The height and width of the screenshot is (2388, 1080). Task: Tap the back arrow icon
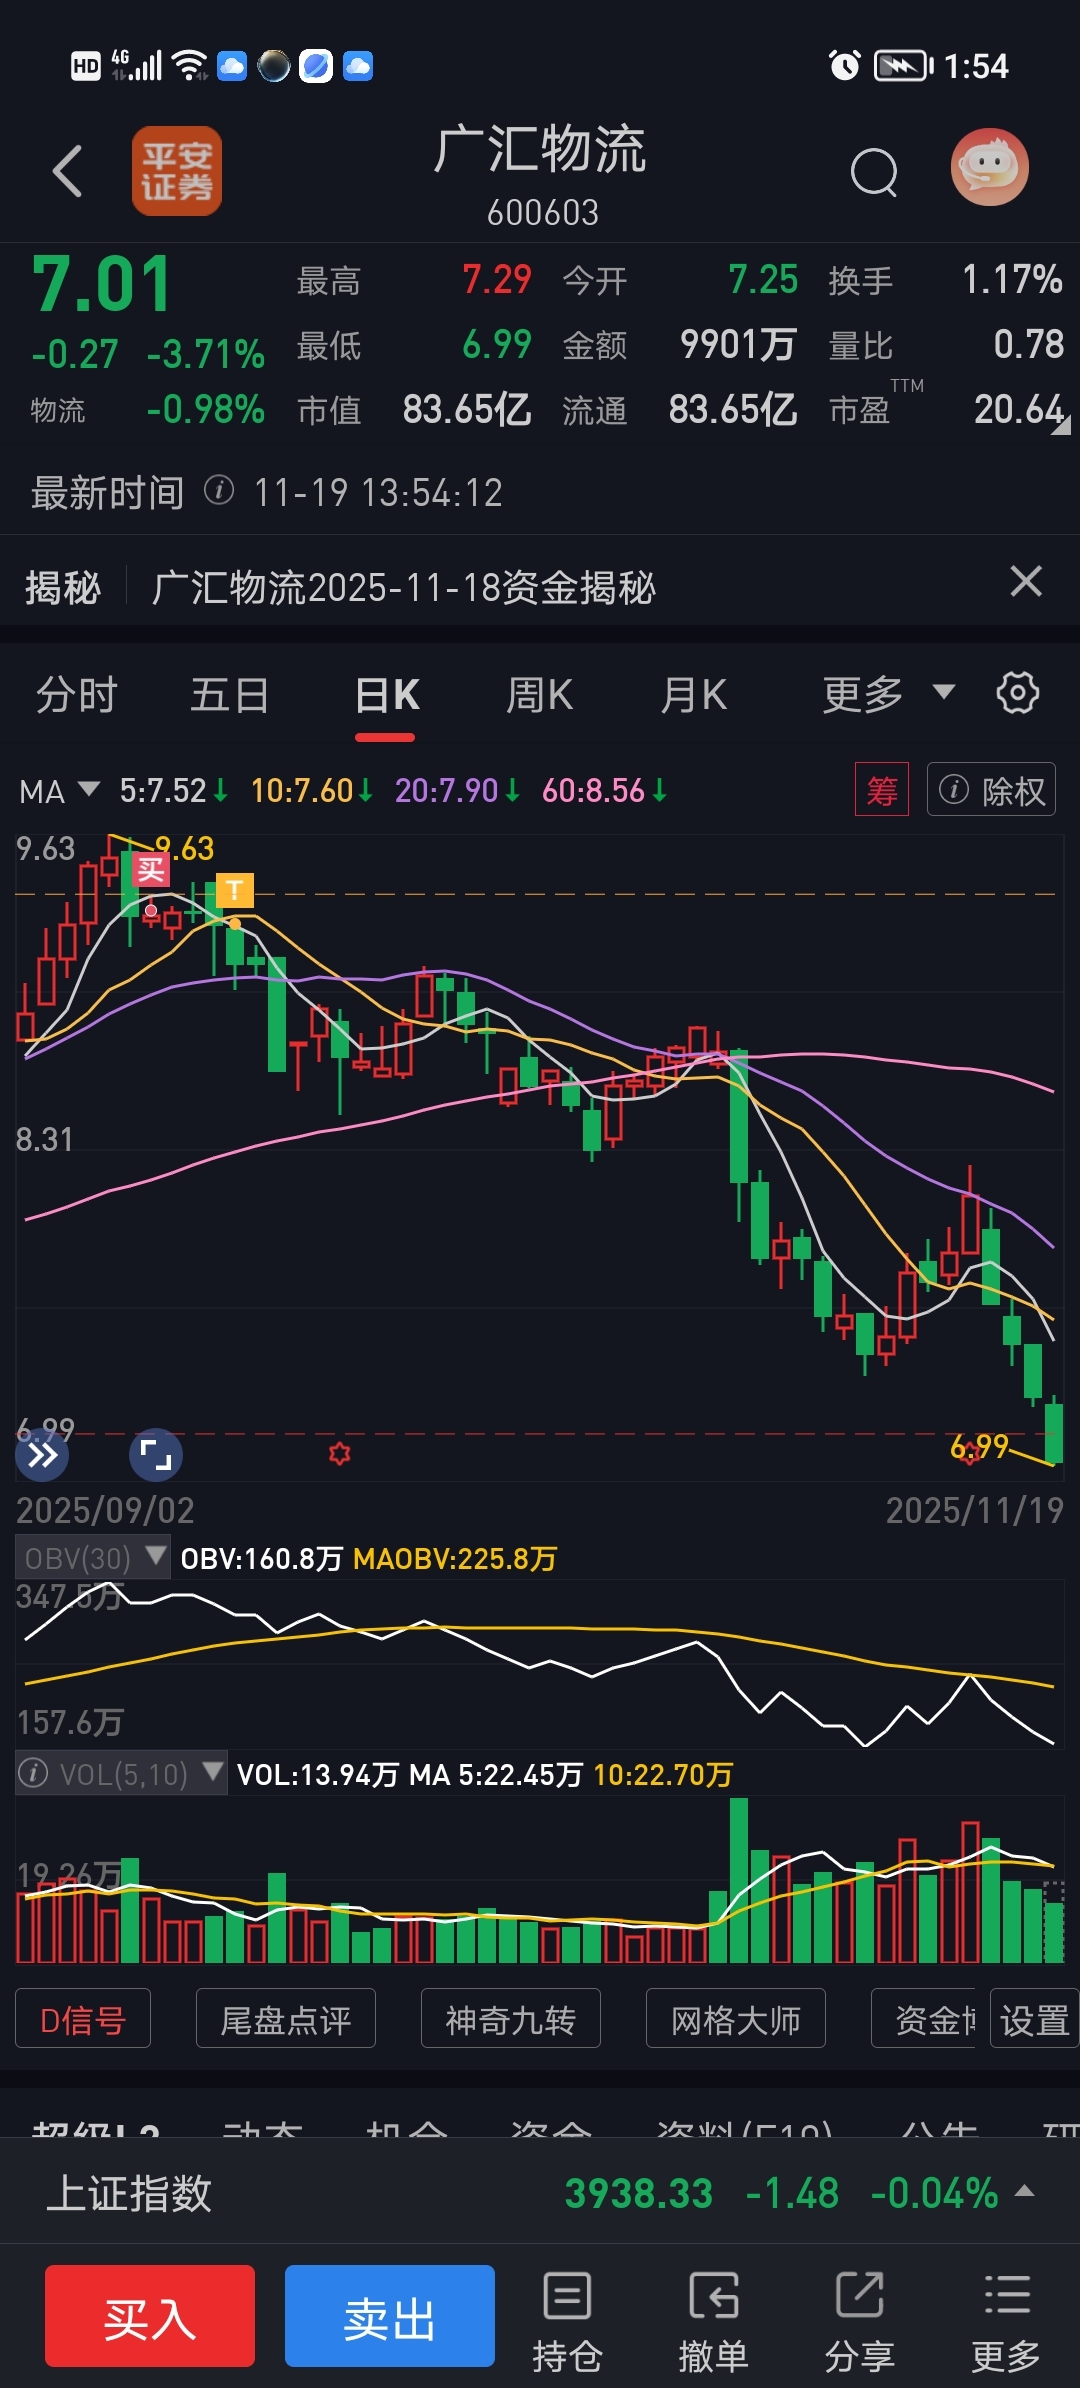(67, 171)
